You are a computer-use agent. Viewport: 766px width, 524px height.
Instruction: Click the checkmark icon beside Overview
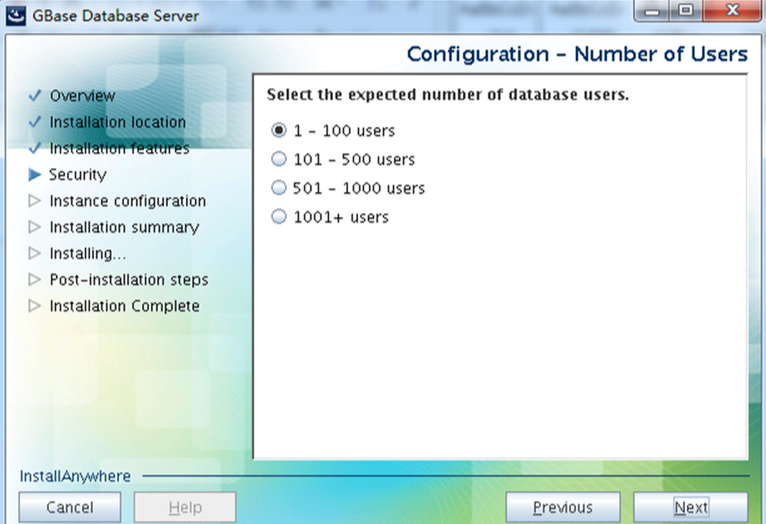click(35, 95)
